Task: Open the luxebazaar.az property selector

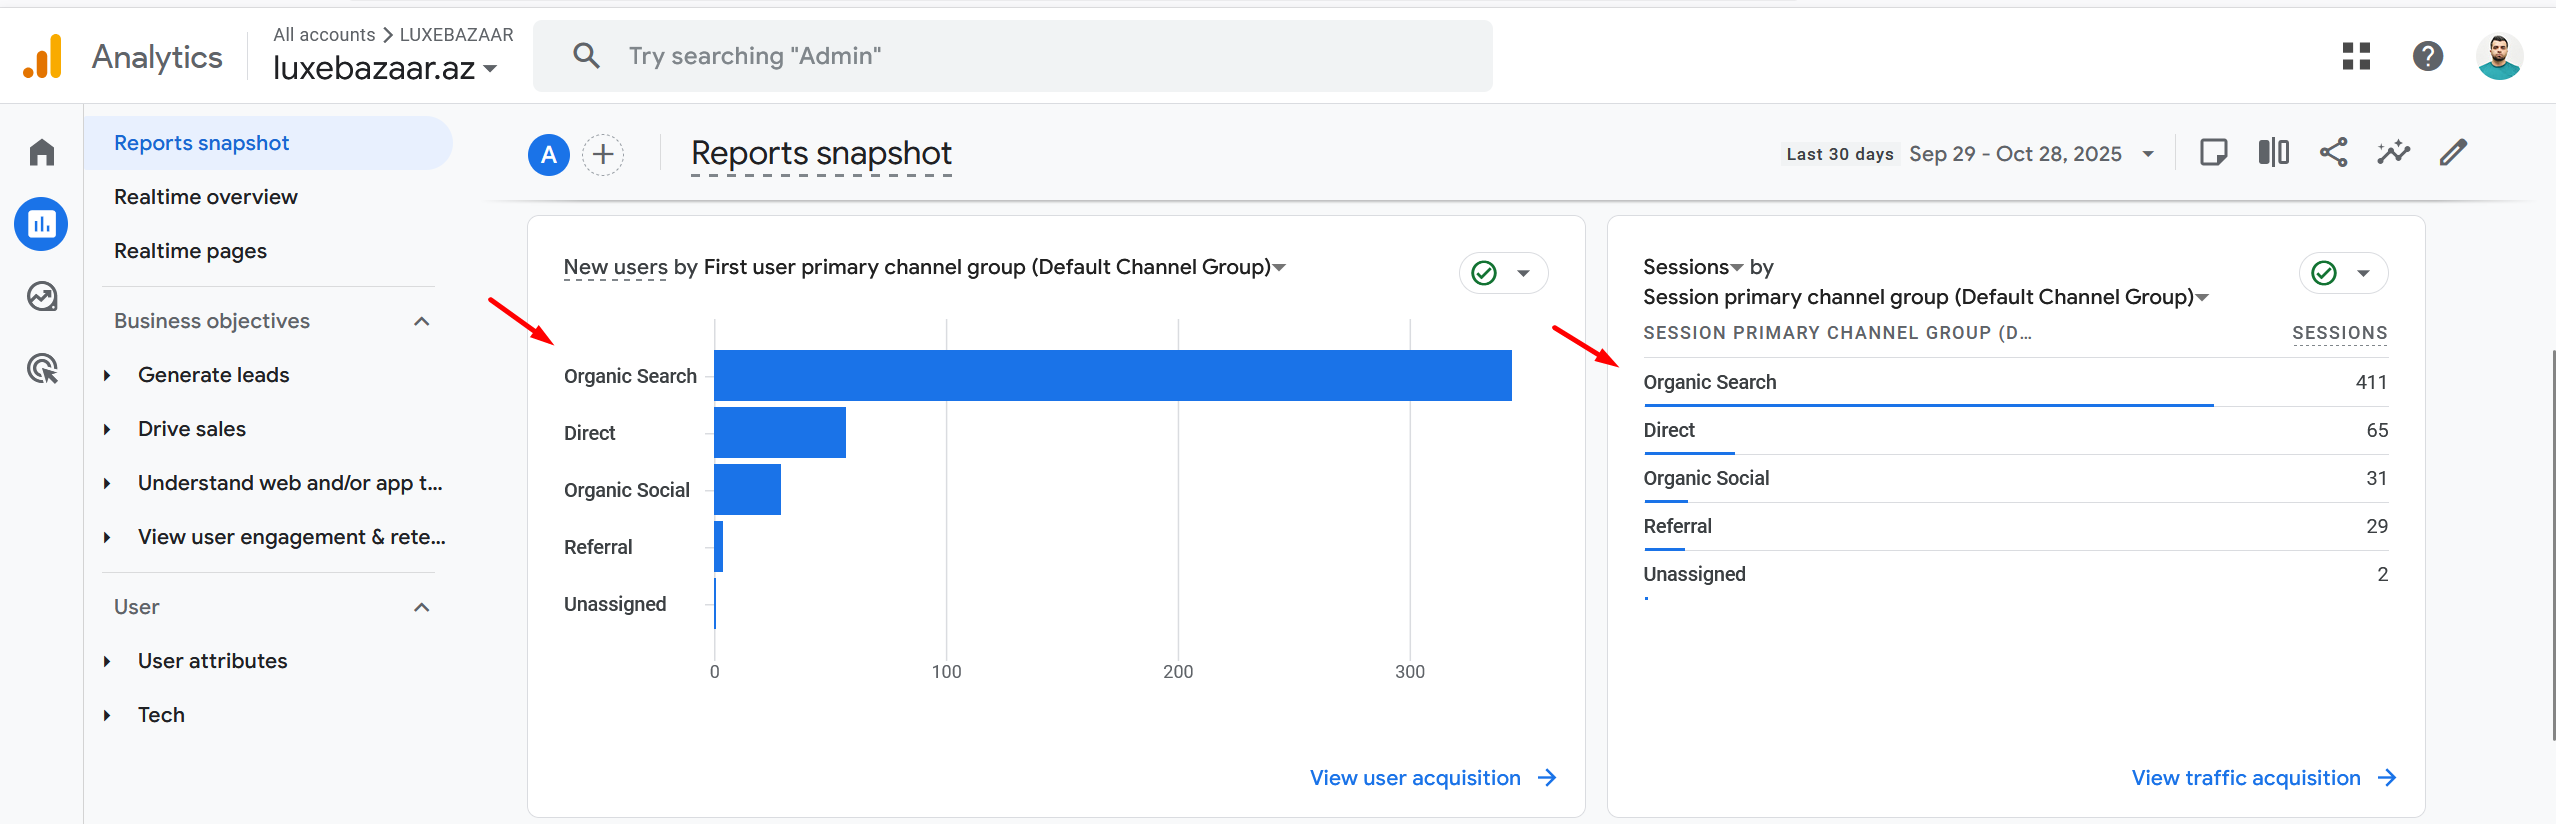Action: [x=385, y=68]
